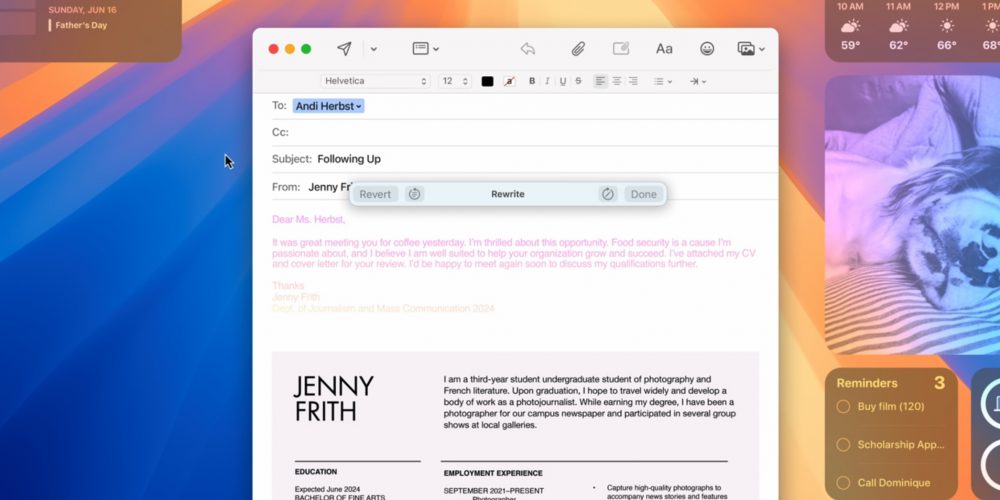Open the markup annotate icon

[x=621, y=48]
